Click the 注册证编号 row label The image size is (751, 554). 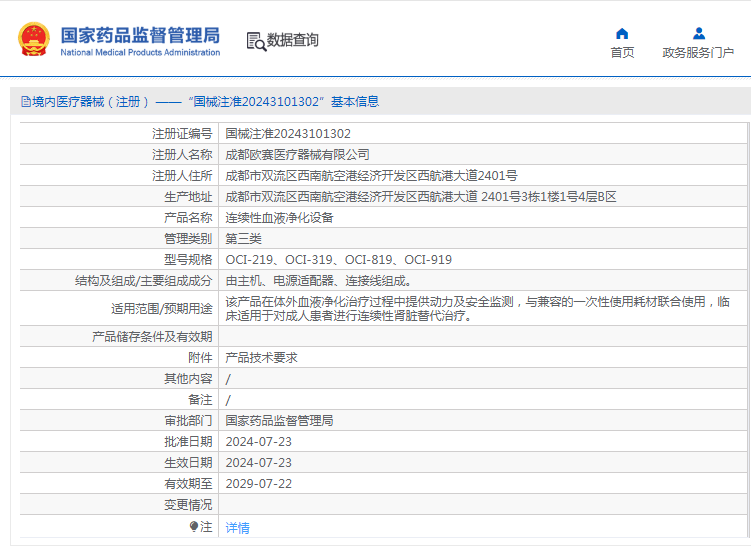[x=182, y=134]
